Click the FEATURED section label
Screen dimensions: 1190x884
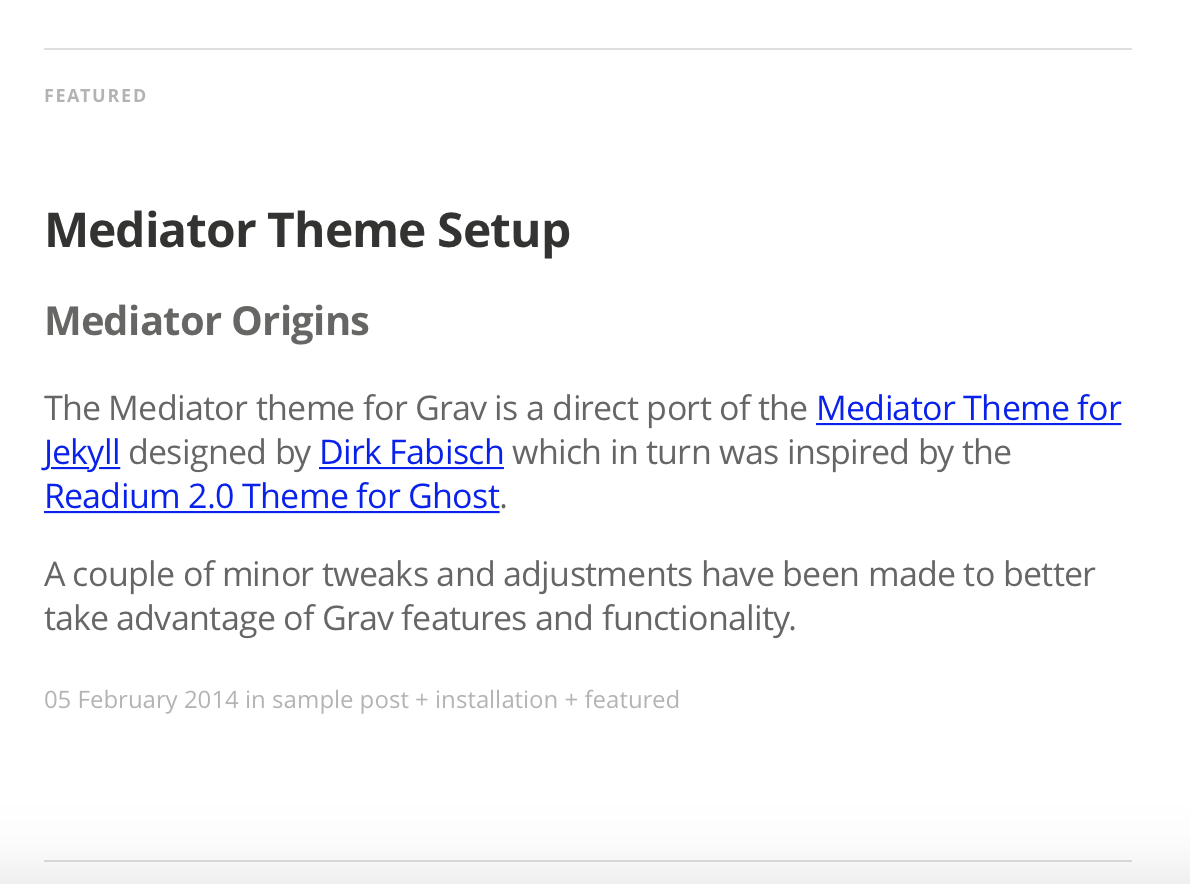[x=96, y=96]
